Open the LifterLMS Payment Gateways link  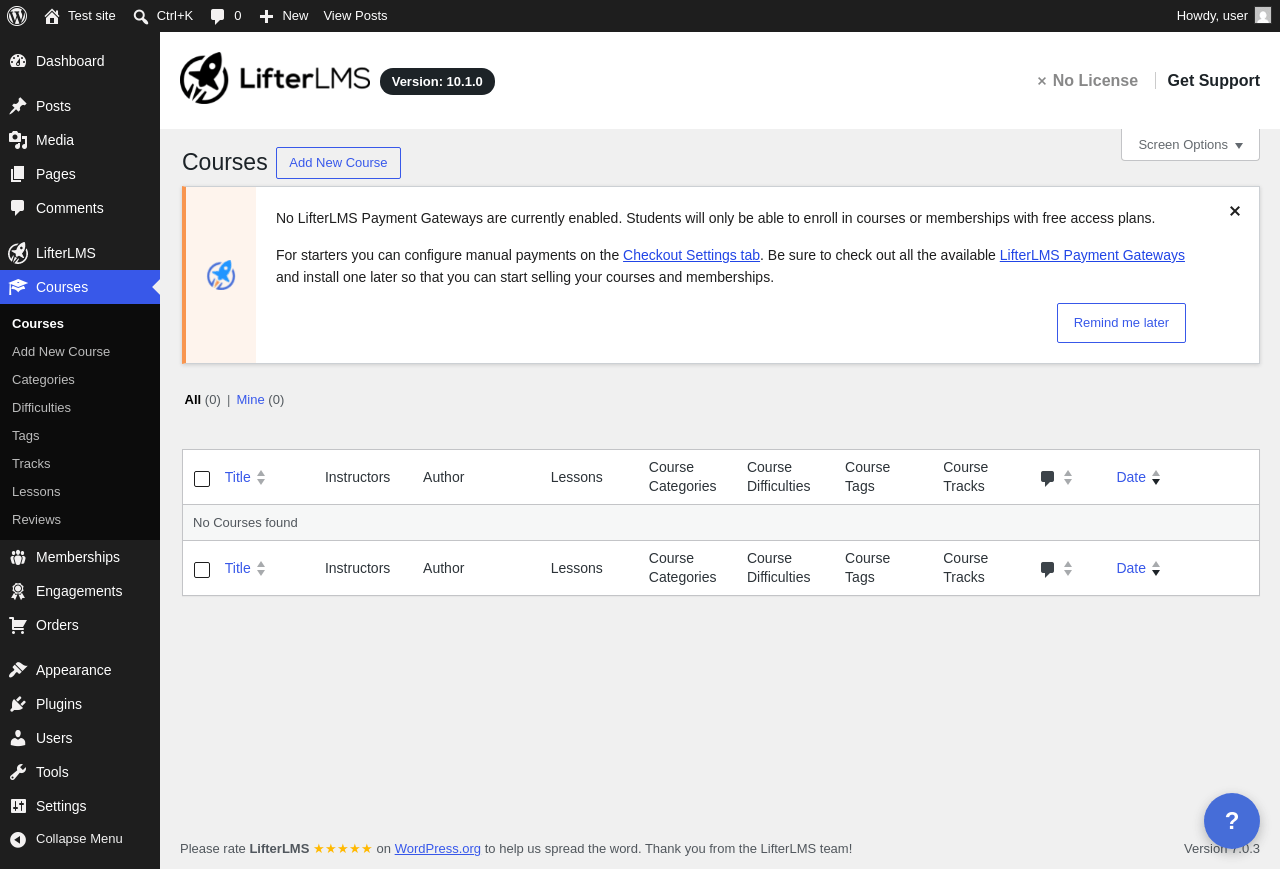[x=1092, y=255]
